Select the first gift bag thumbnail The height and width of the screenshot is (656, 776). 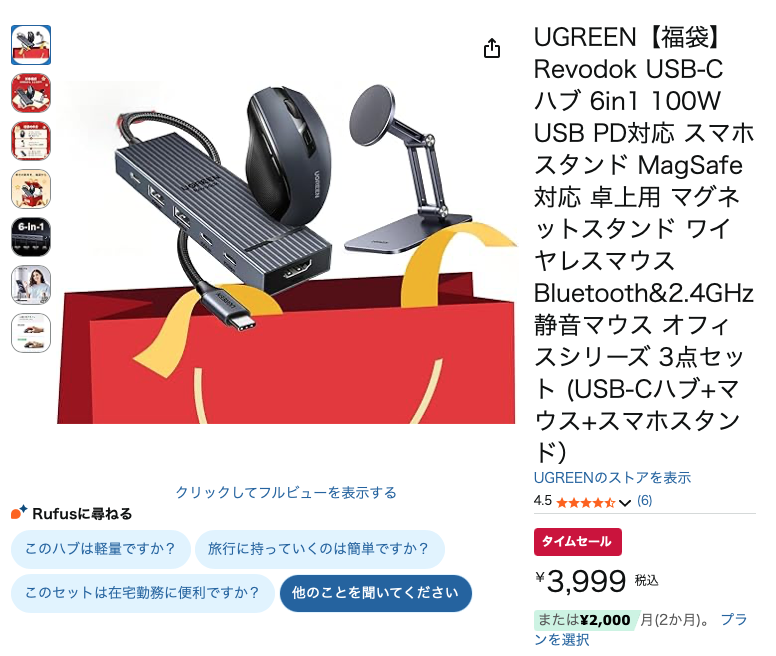[31, 45]
